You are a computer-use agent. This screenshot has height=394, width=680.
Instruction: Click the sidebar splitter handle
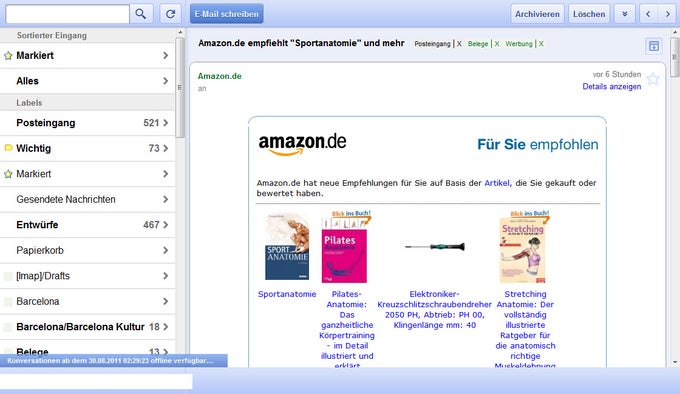[x=180, y=87]
